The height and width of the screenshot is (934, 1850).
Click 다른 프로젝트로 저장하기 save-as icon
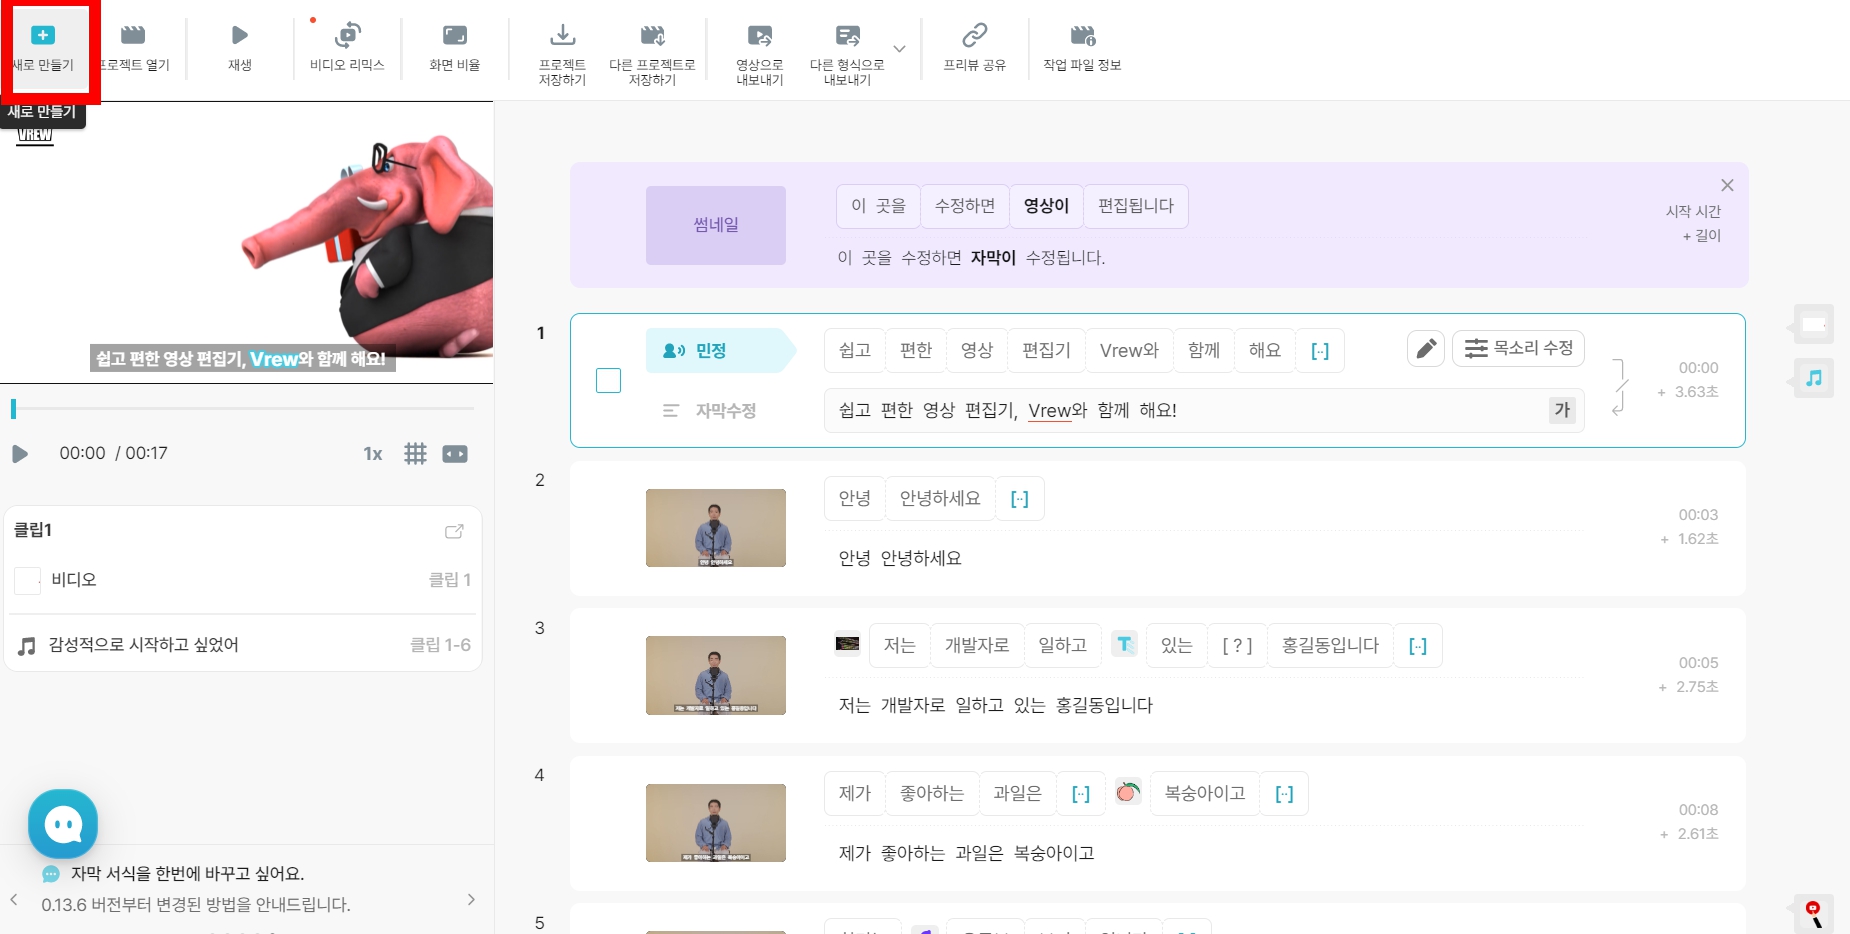(x=652, y=36)
